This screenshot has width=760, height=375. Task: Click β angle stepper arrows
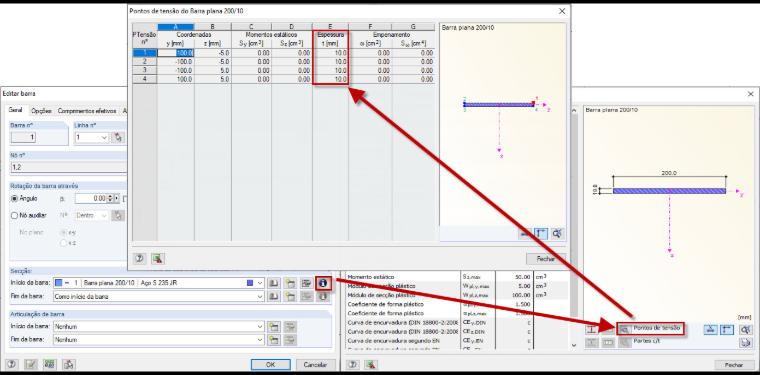point(110,199)
